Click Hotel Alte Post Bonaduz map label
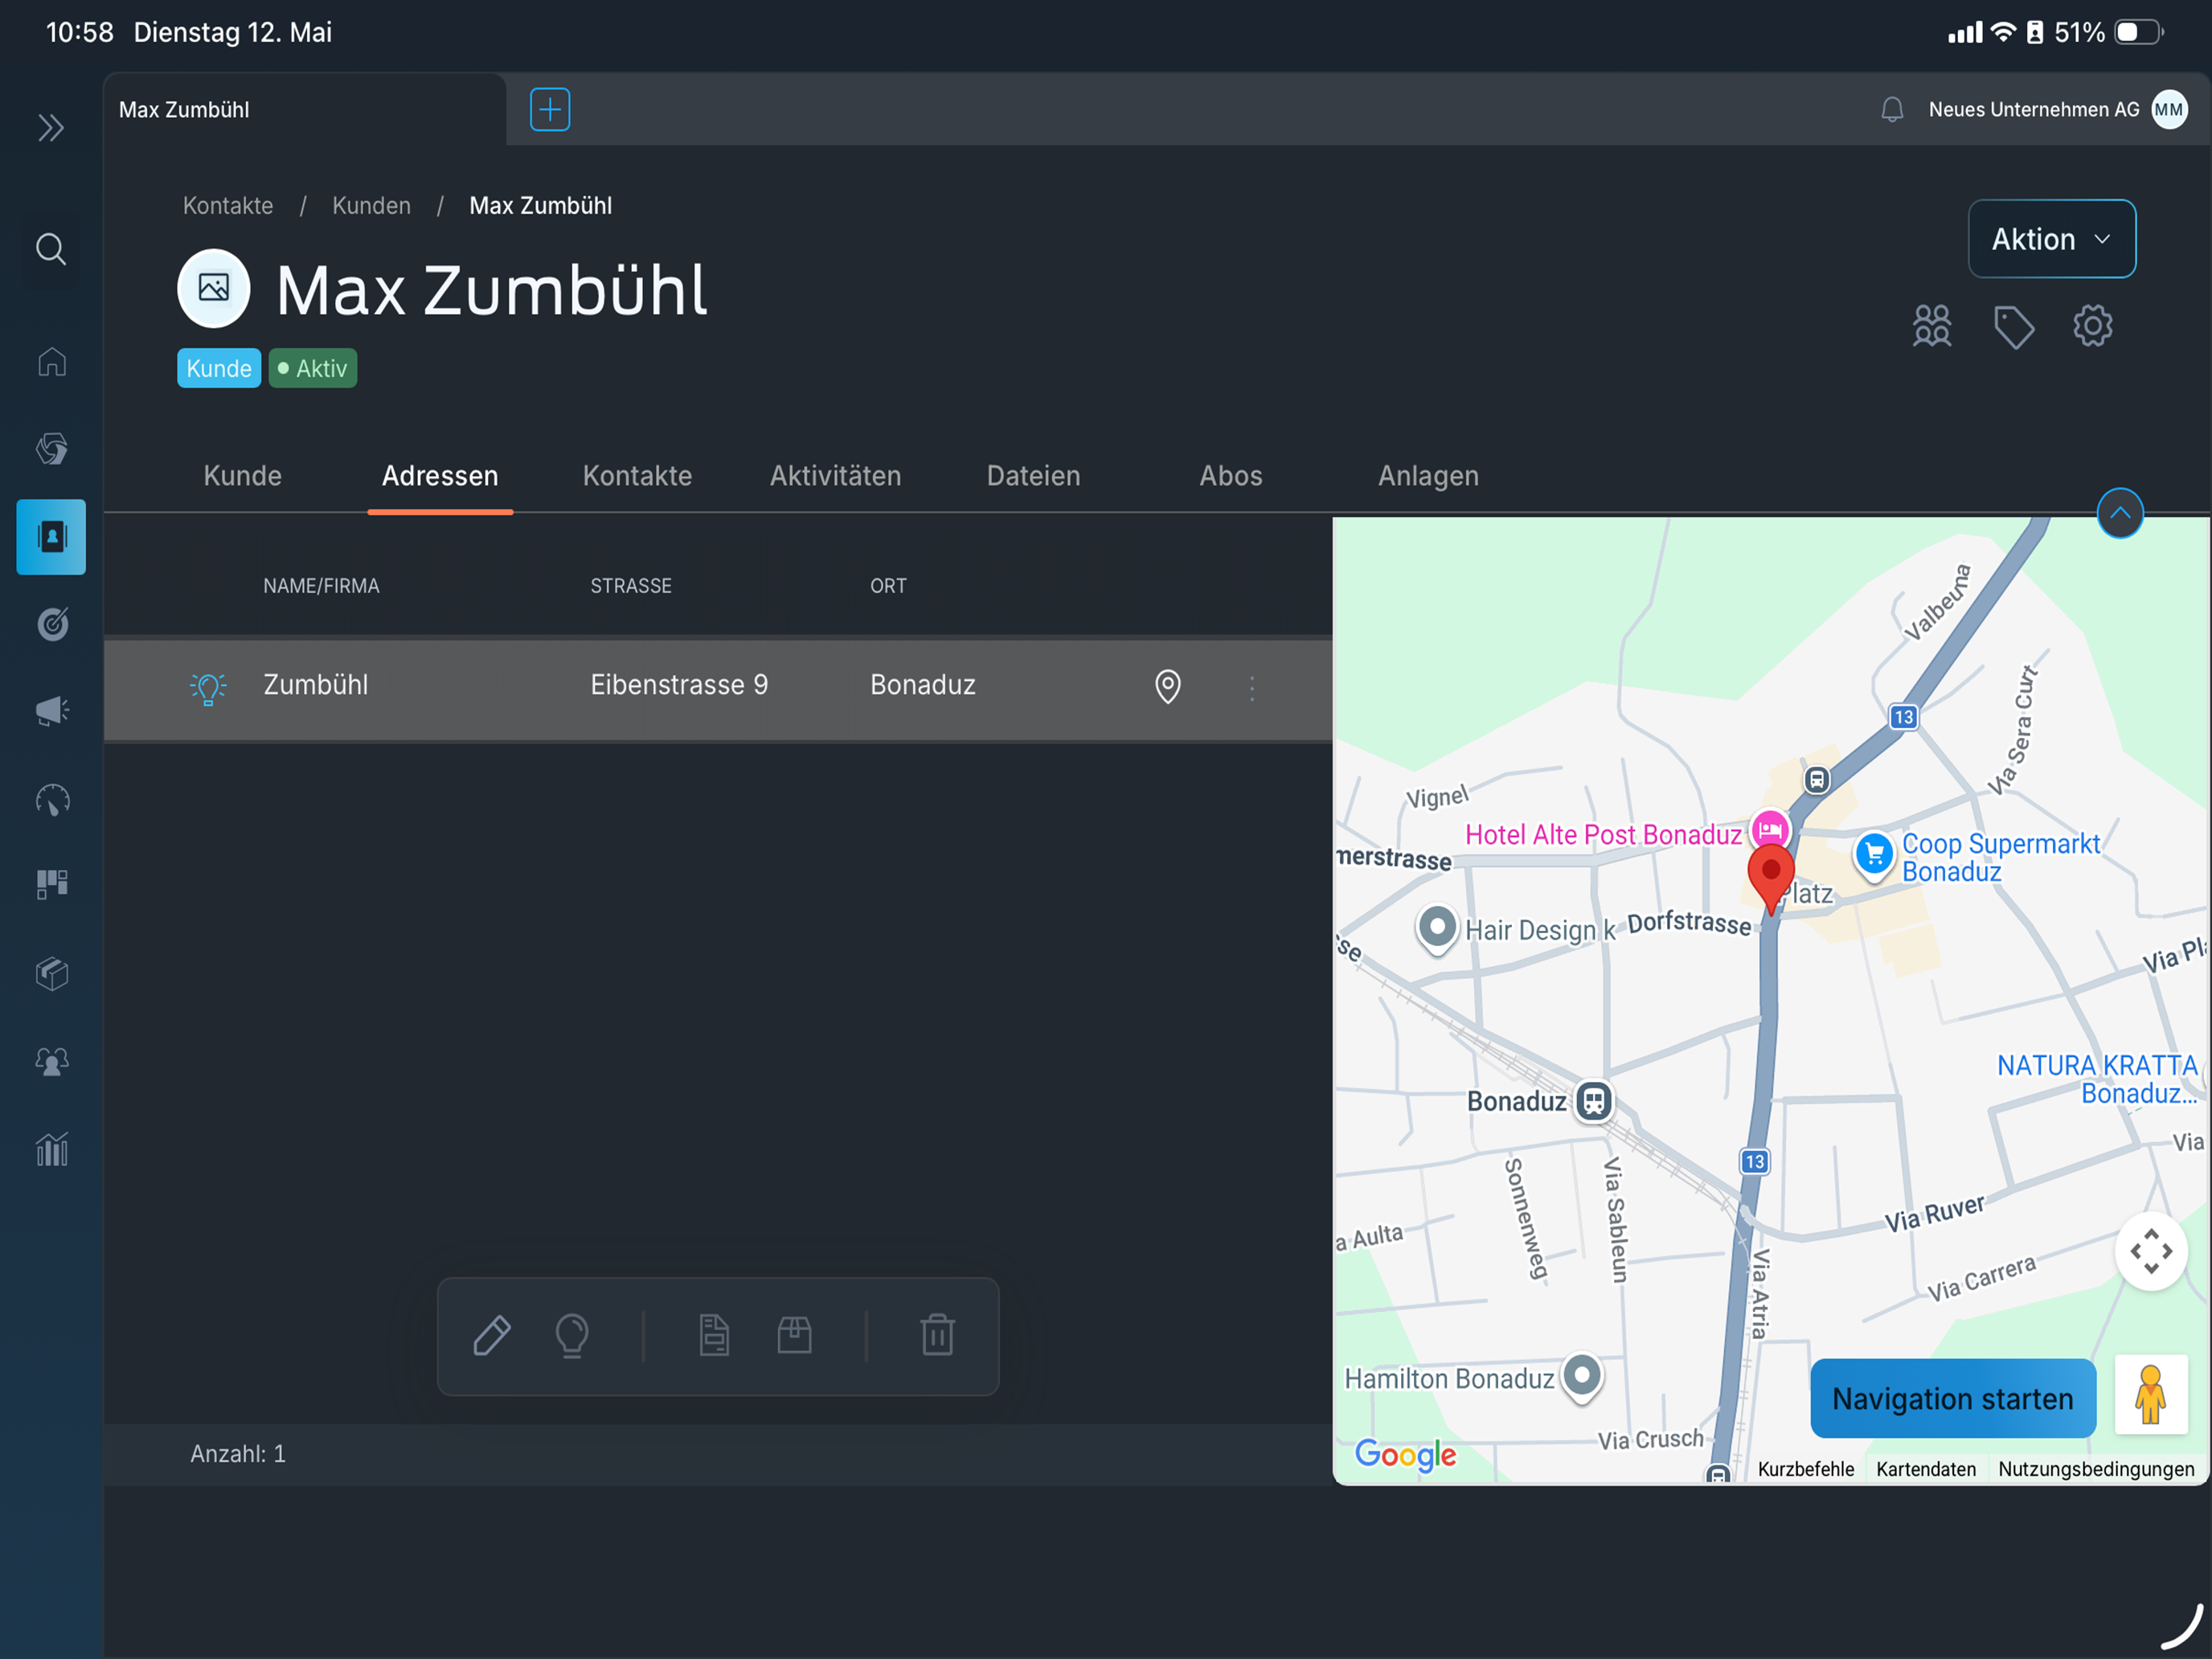The image size is (2212, 1659). coord(1603,835)
